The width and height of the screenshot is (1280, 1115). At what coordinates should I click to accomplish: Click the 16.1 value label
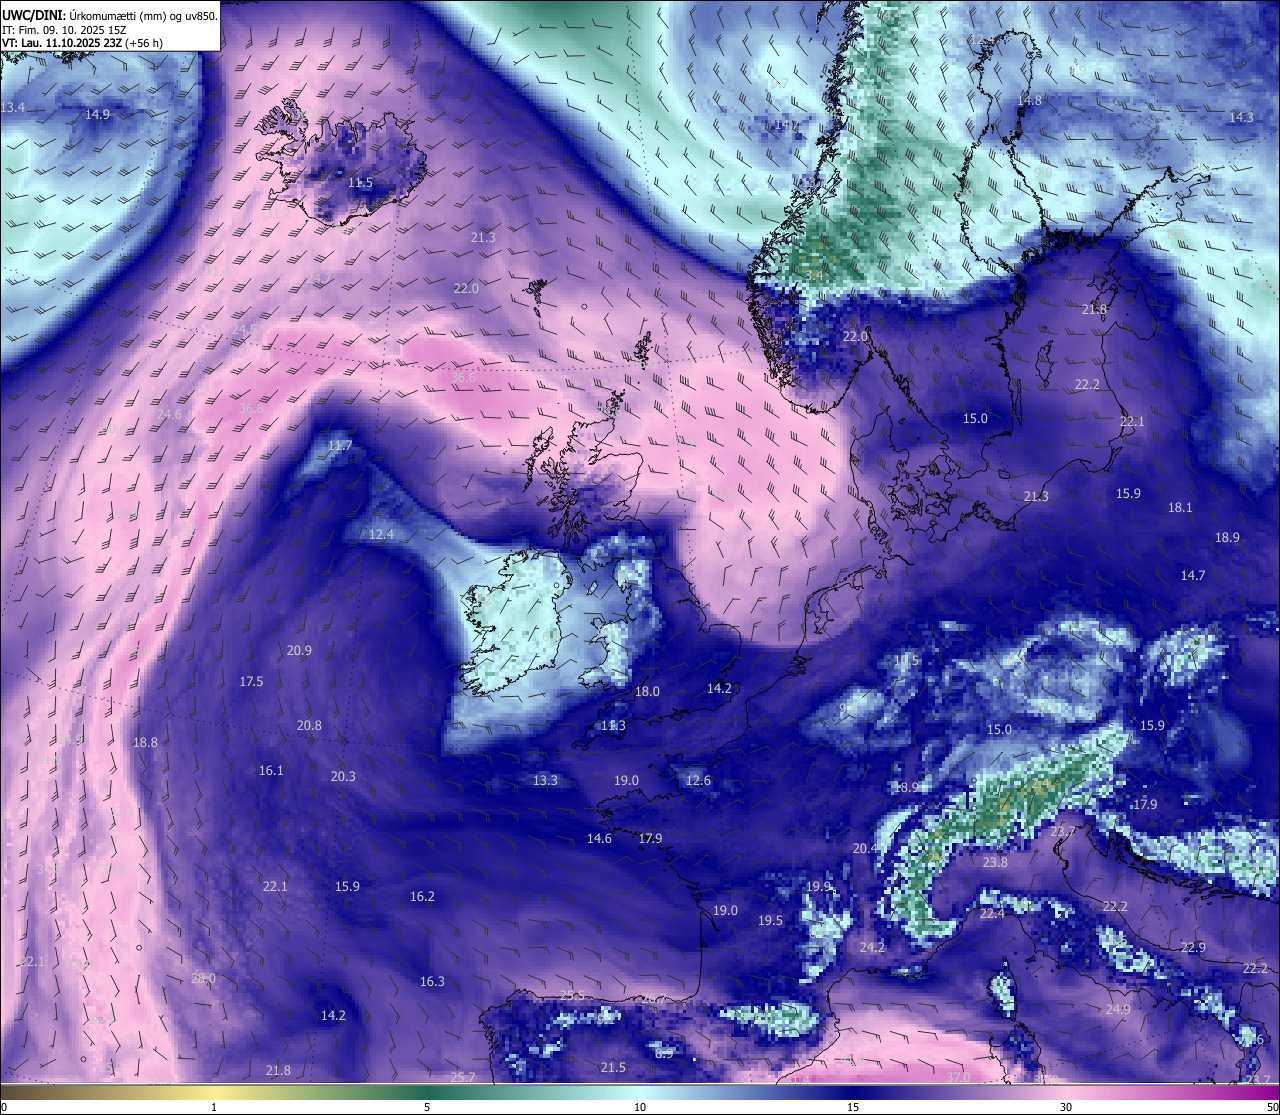pos(271,770)
